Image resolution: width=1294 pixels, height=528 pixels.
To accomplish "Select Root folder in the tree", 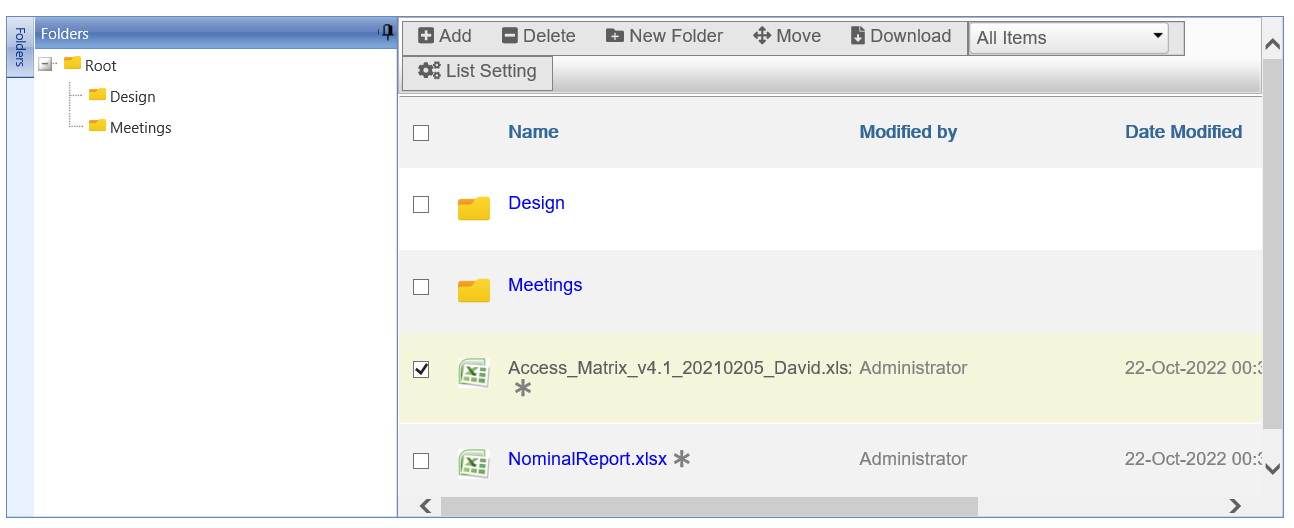I will (x=100, y=66).
